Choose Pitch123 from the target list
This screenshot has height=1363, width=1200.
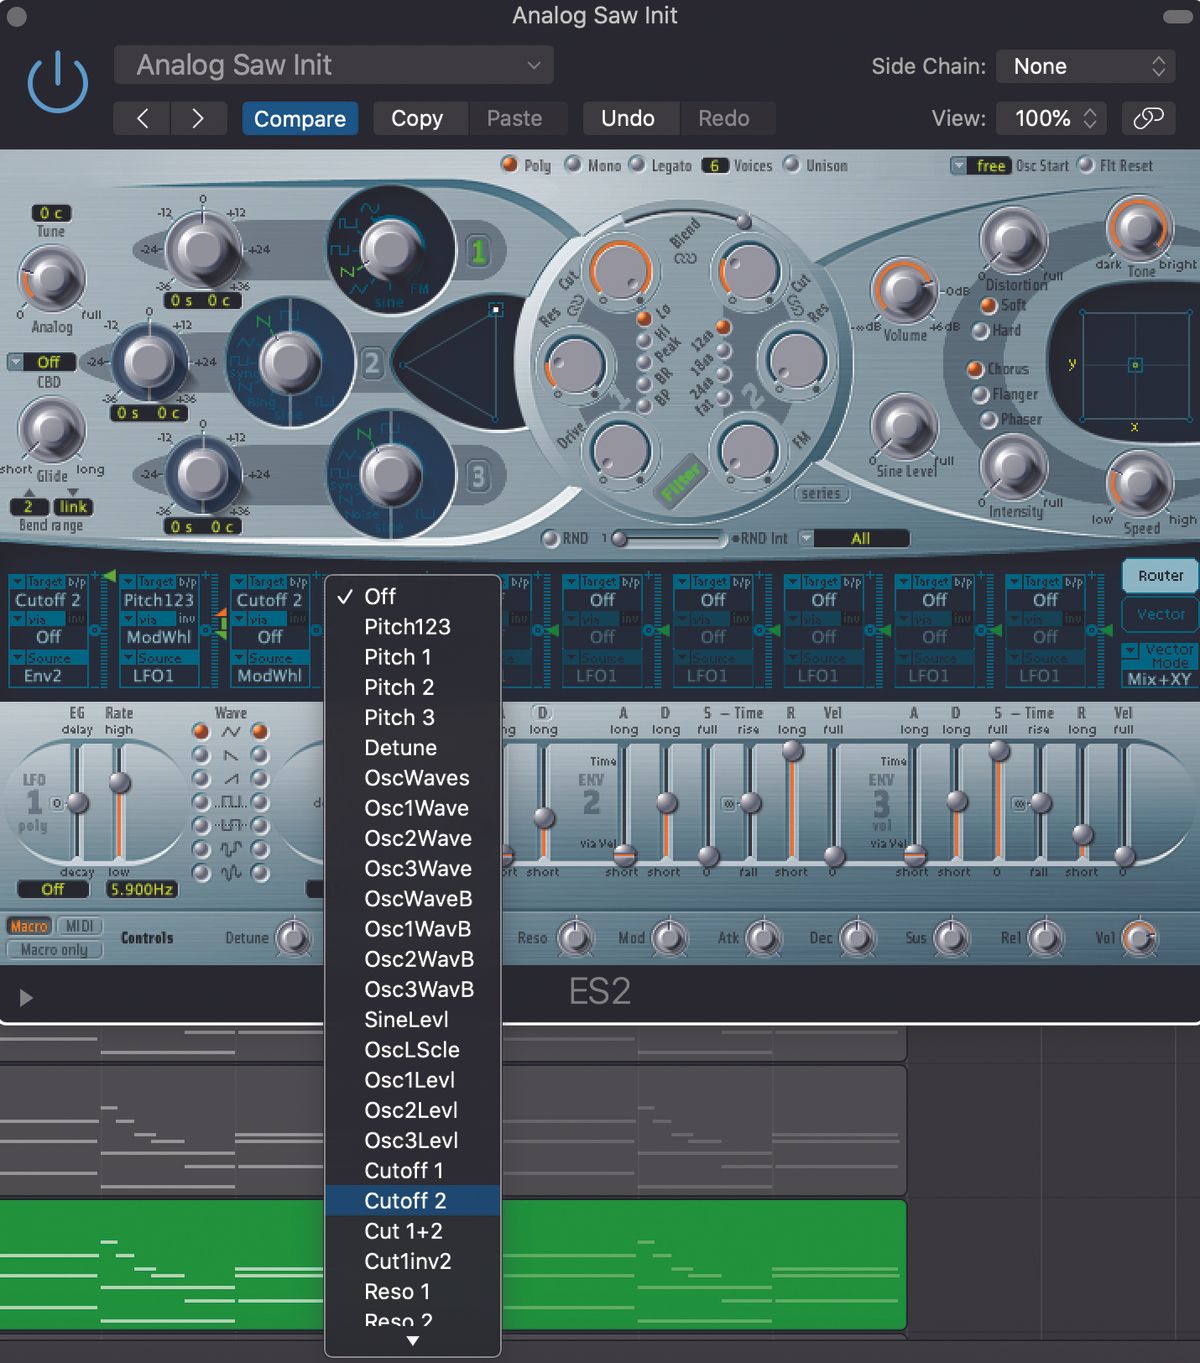[408, 626]
